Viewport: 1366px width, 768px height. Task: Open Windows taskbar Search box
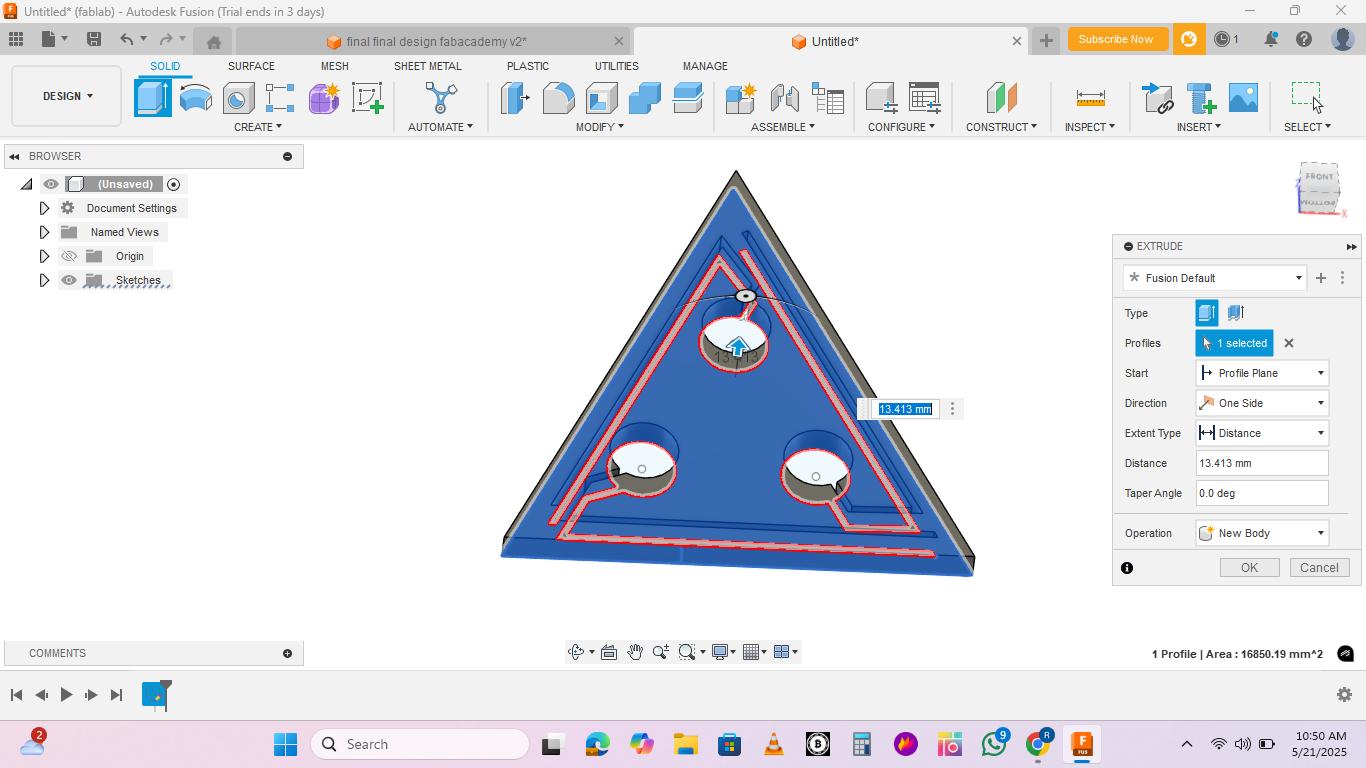tap(420, 744)
